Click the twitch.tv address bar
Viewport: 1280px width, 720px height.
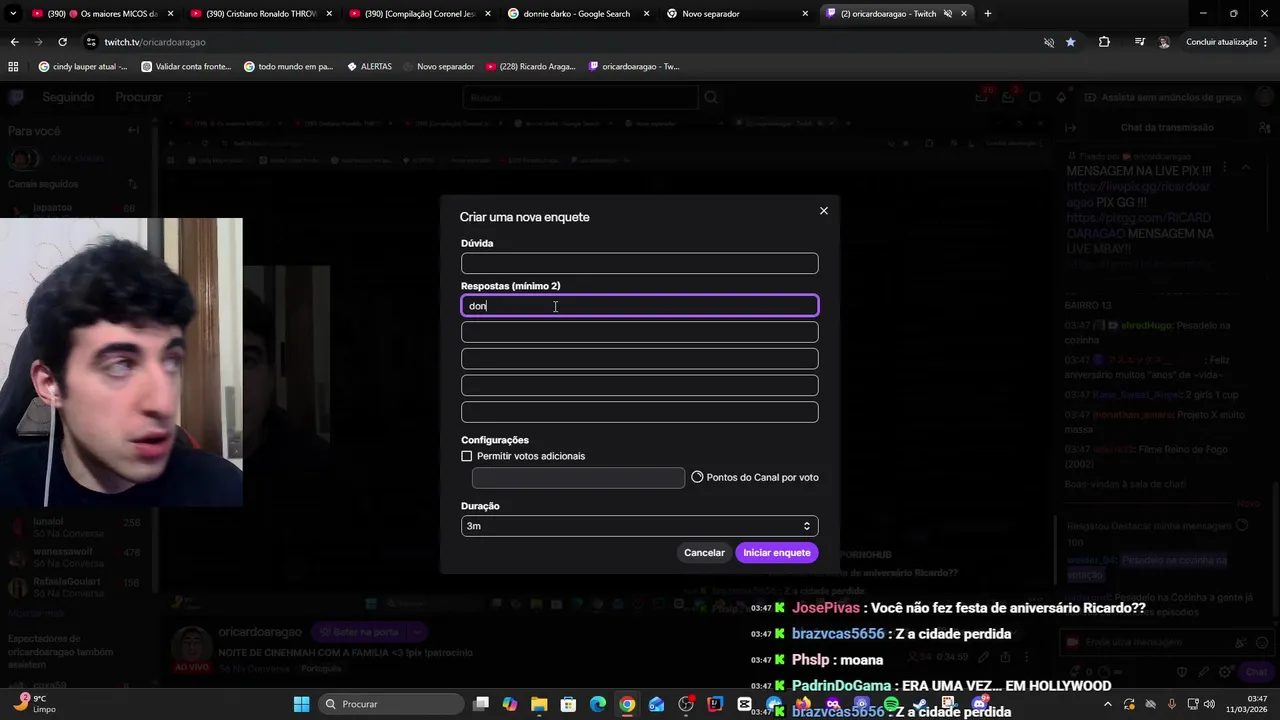pyautogui.click(x=560, y=42)
